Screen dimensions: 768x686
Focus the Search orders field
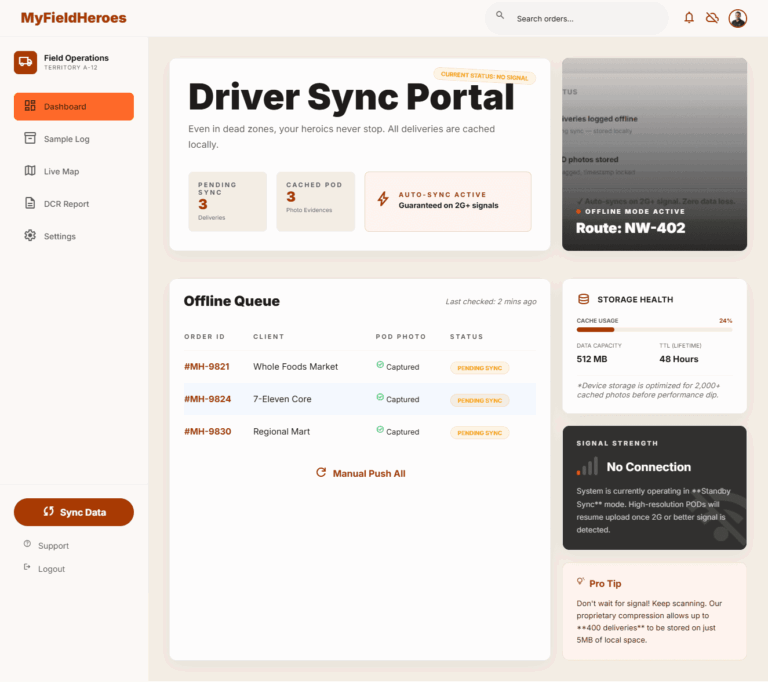576,19
